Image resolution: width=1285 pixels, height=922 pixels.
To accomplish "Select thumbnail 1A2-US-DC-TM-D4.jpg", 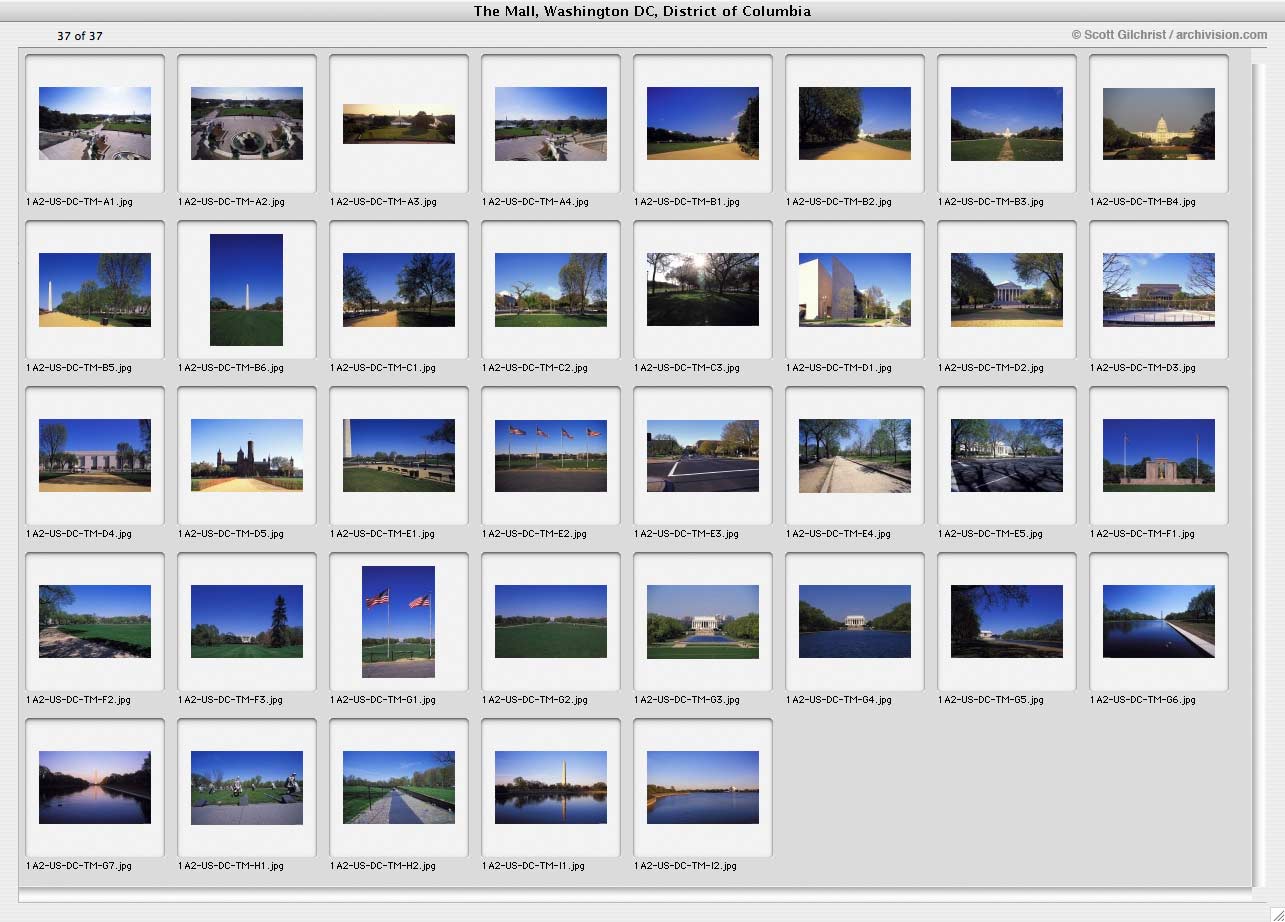I will pos(95,455).
